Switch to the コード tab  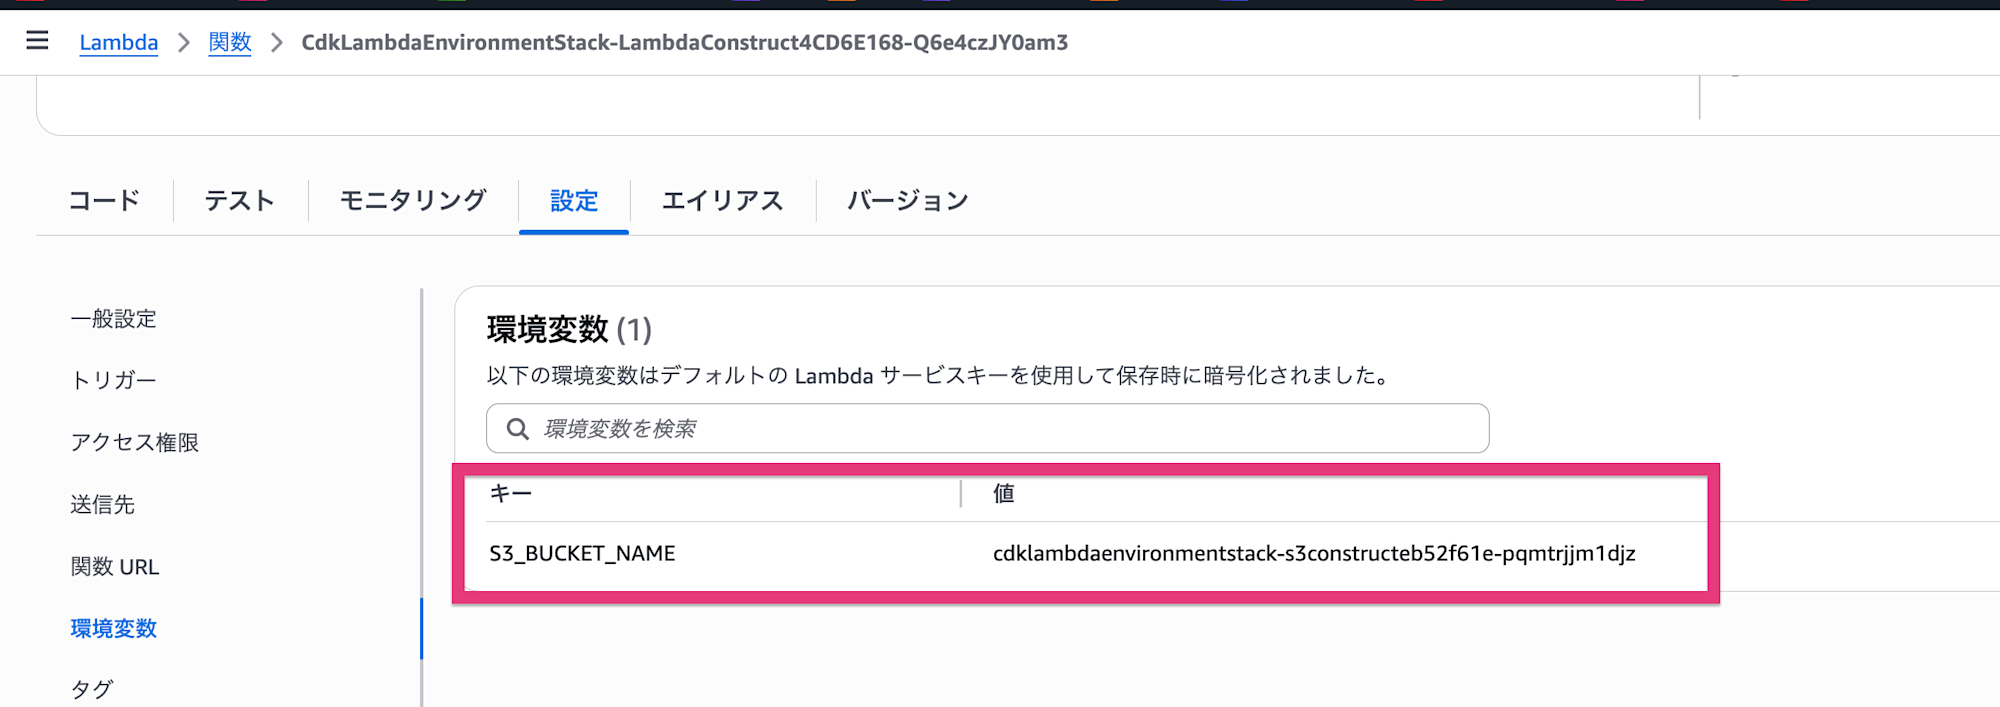coord(104,200)
